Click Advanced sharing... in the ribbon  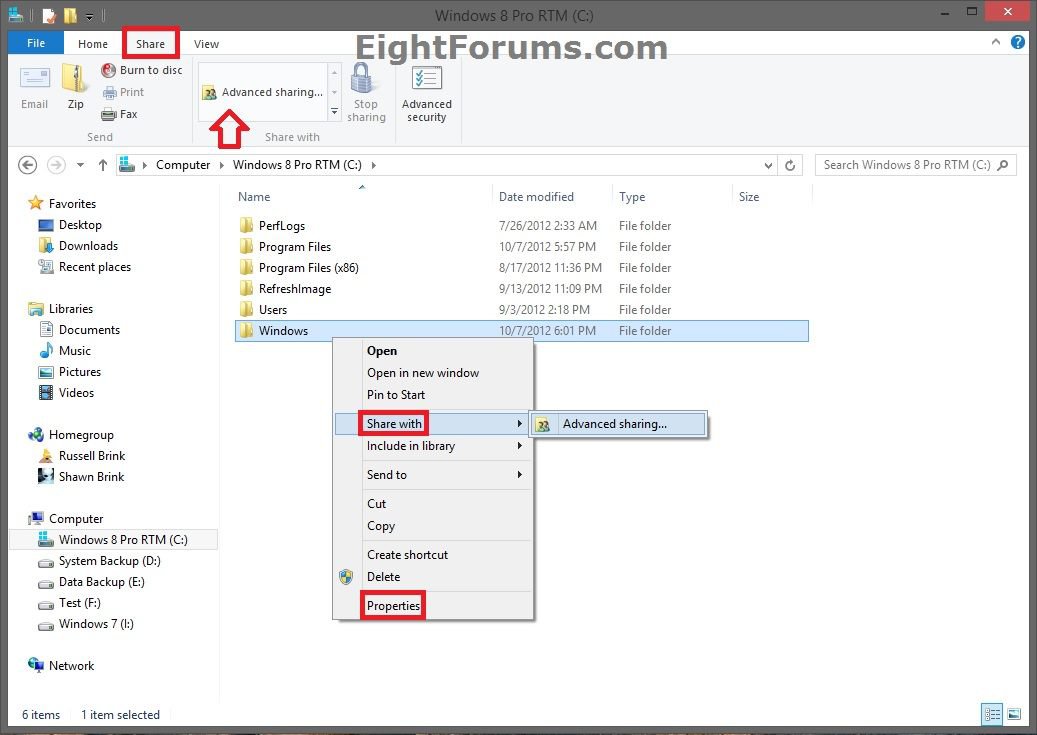pos(263,92)
